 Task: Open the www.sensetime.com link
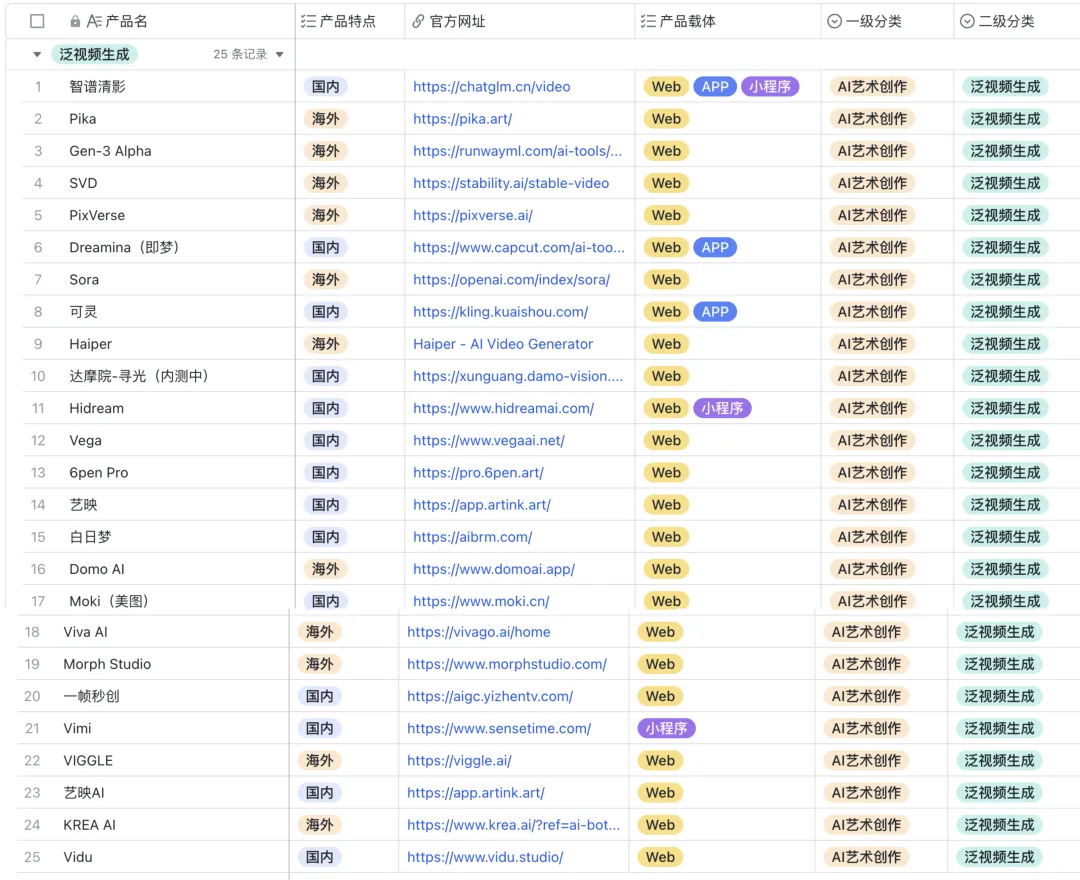coord(499,729)
